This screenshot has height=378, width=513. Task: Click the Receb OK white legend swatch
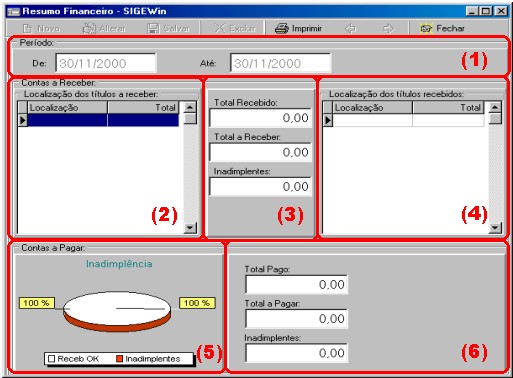51,359
